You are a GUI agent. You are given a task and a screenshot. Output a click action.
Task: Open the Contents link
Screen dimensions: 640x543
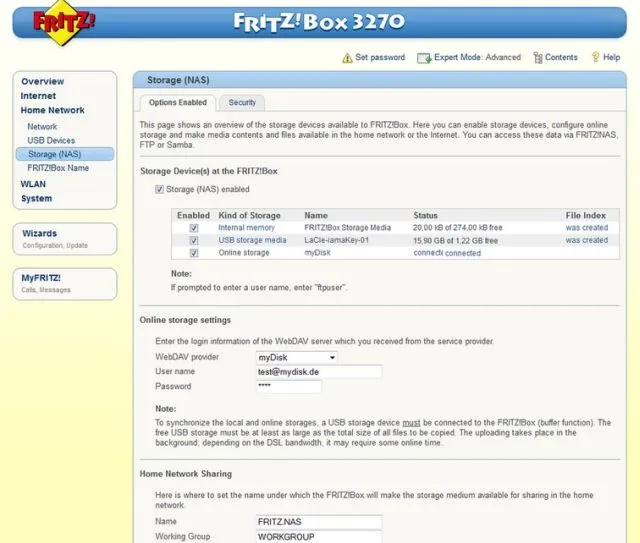[x=561, y=57]
